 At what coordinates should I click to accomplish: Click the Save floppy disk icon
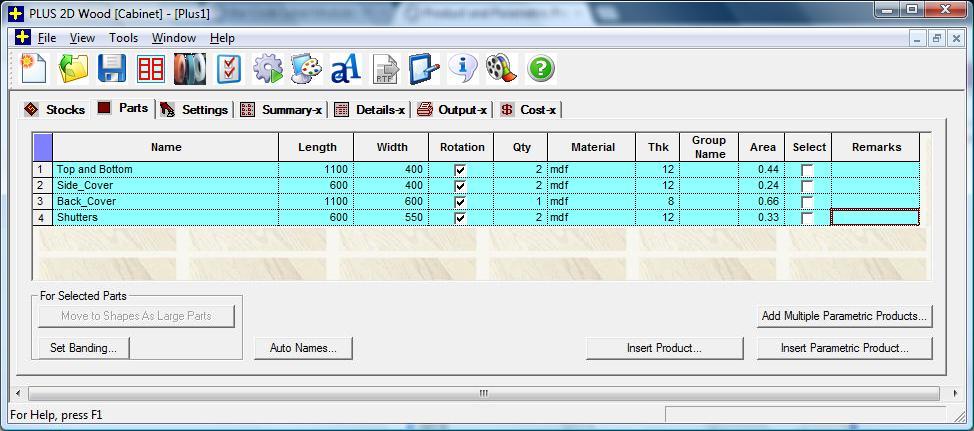(111, 69)
